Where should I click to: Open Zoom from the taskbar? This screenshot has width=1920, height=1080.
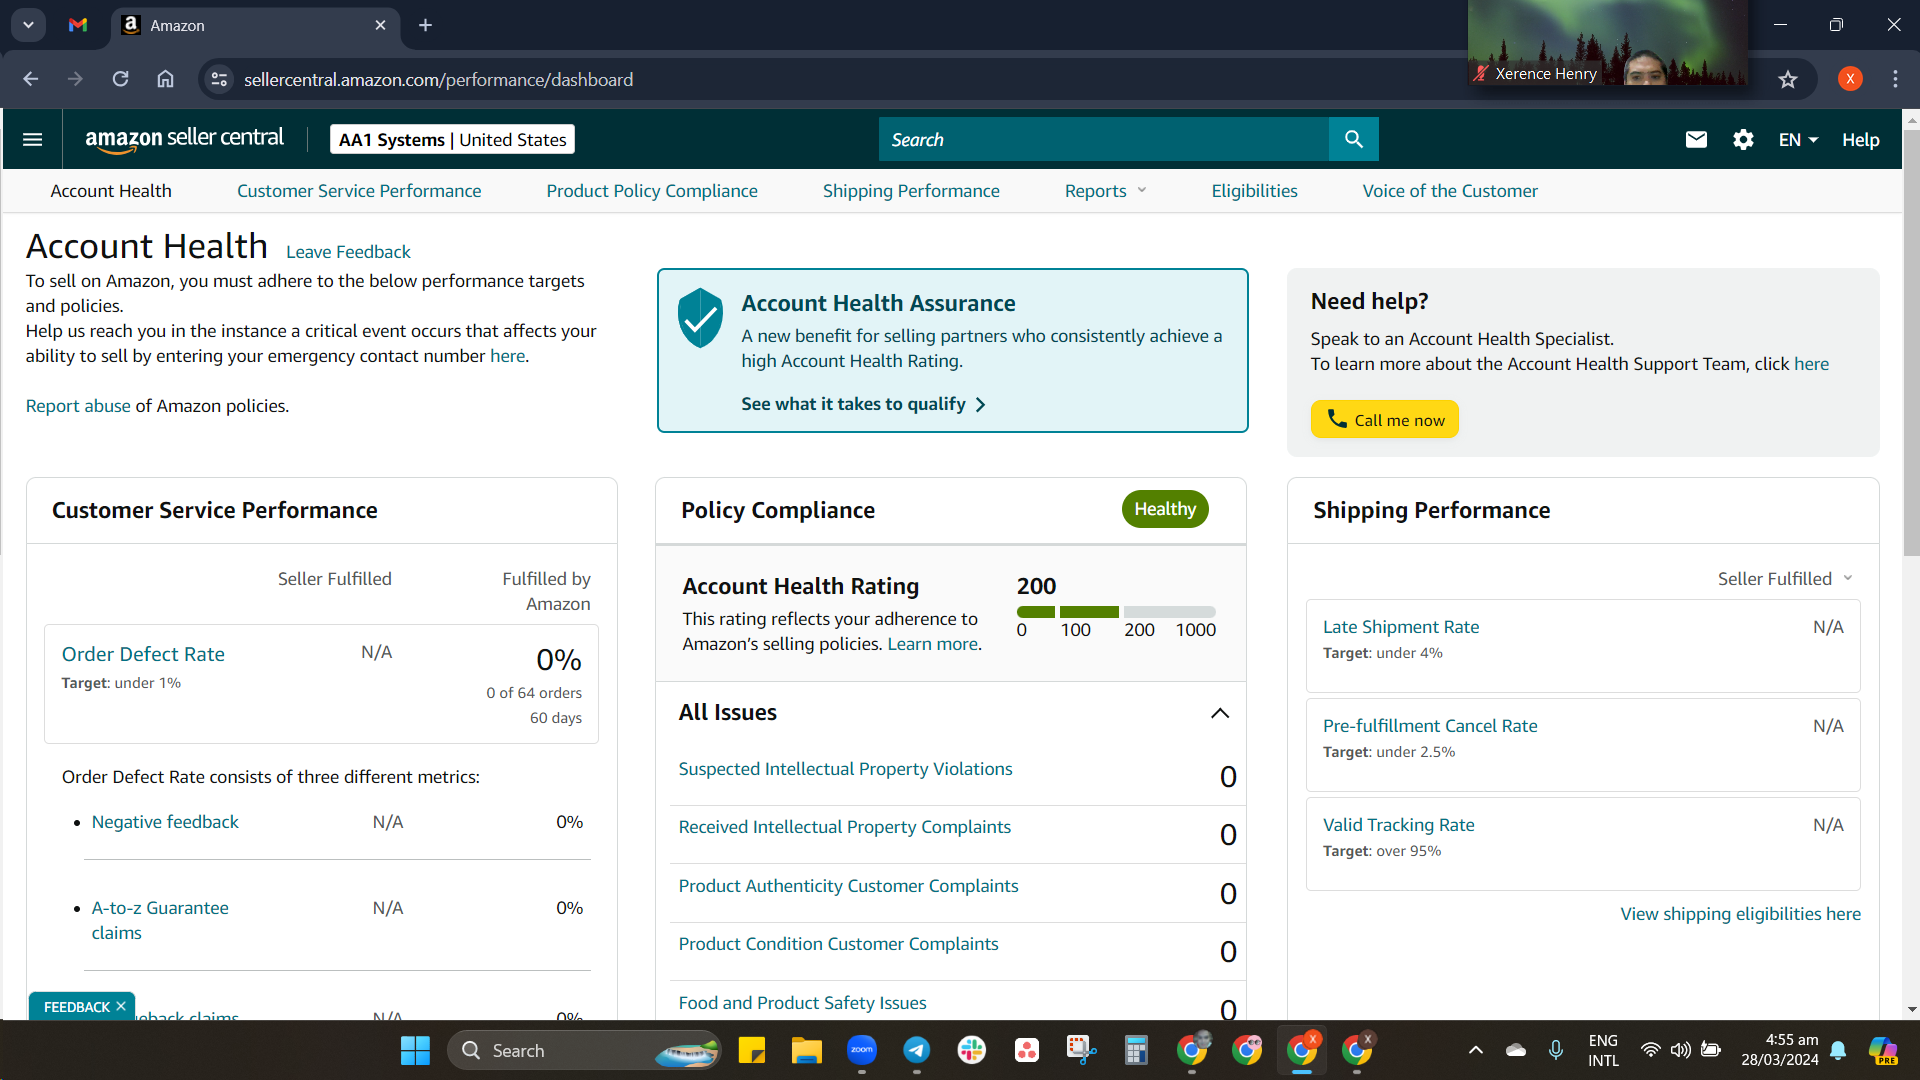click(862, 1050)
